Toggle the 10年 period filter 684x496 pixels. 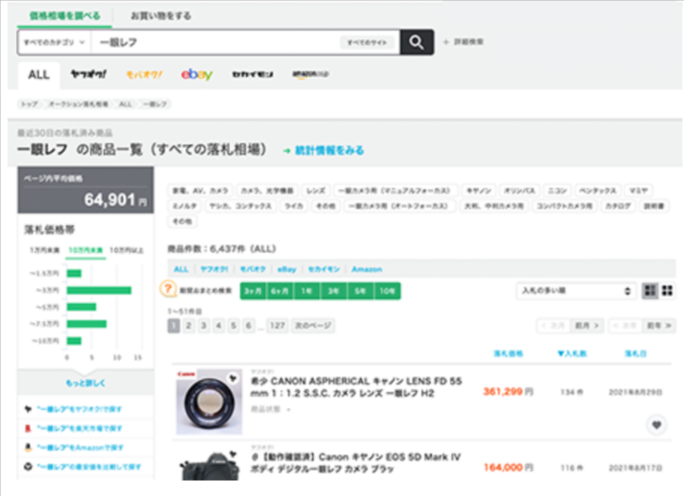pyautogui.click(x=386, y=290)
